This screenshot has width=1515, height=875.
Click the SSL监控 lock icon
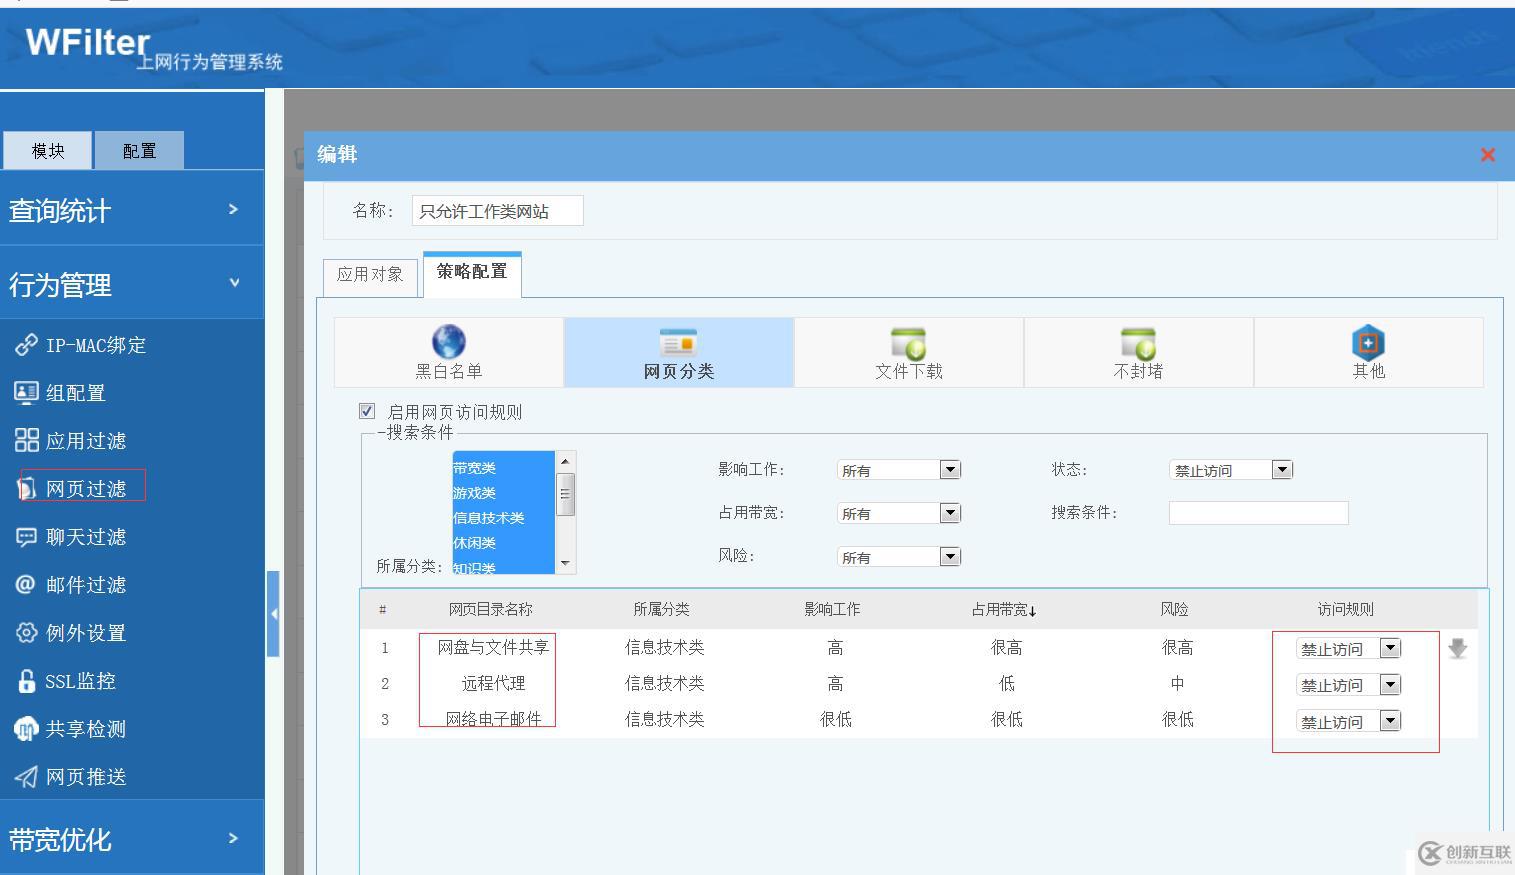[x=26, y=681]
